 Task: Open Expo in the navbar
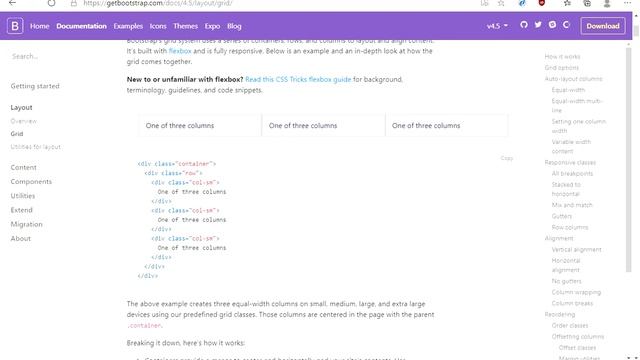point(212,26)
